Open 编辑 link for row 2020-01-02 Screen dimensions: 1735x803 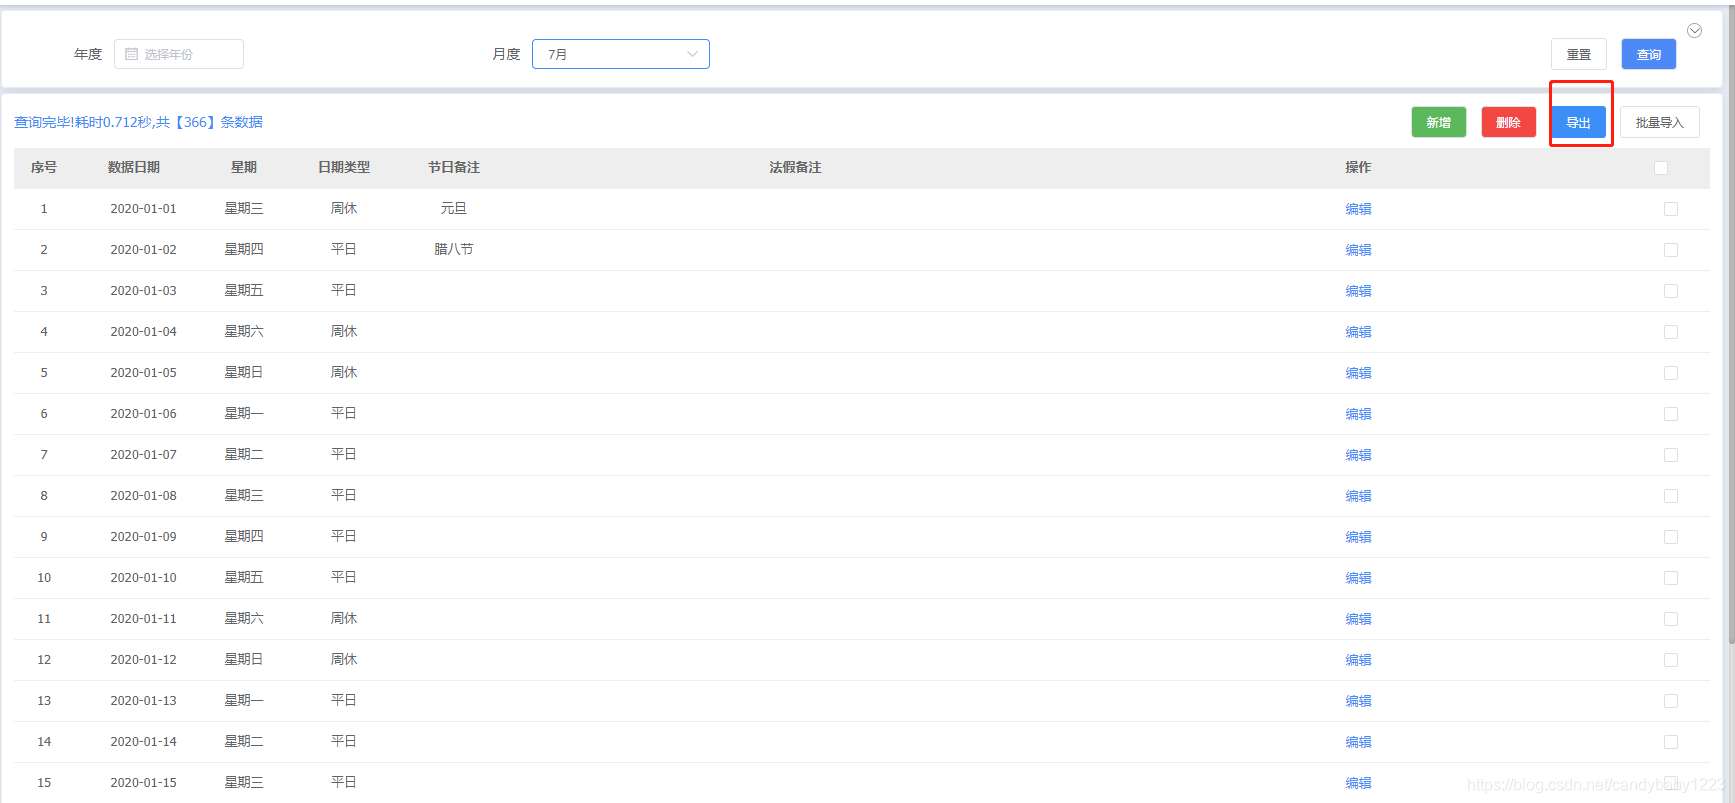tap(1358, 250)
